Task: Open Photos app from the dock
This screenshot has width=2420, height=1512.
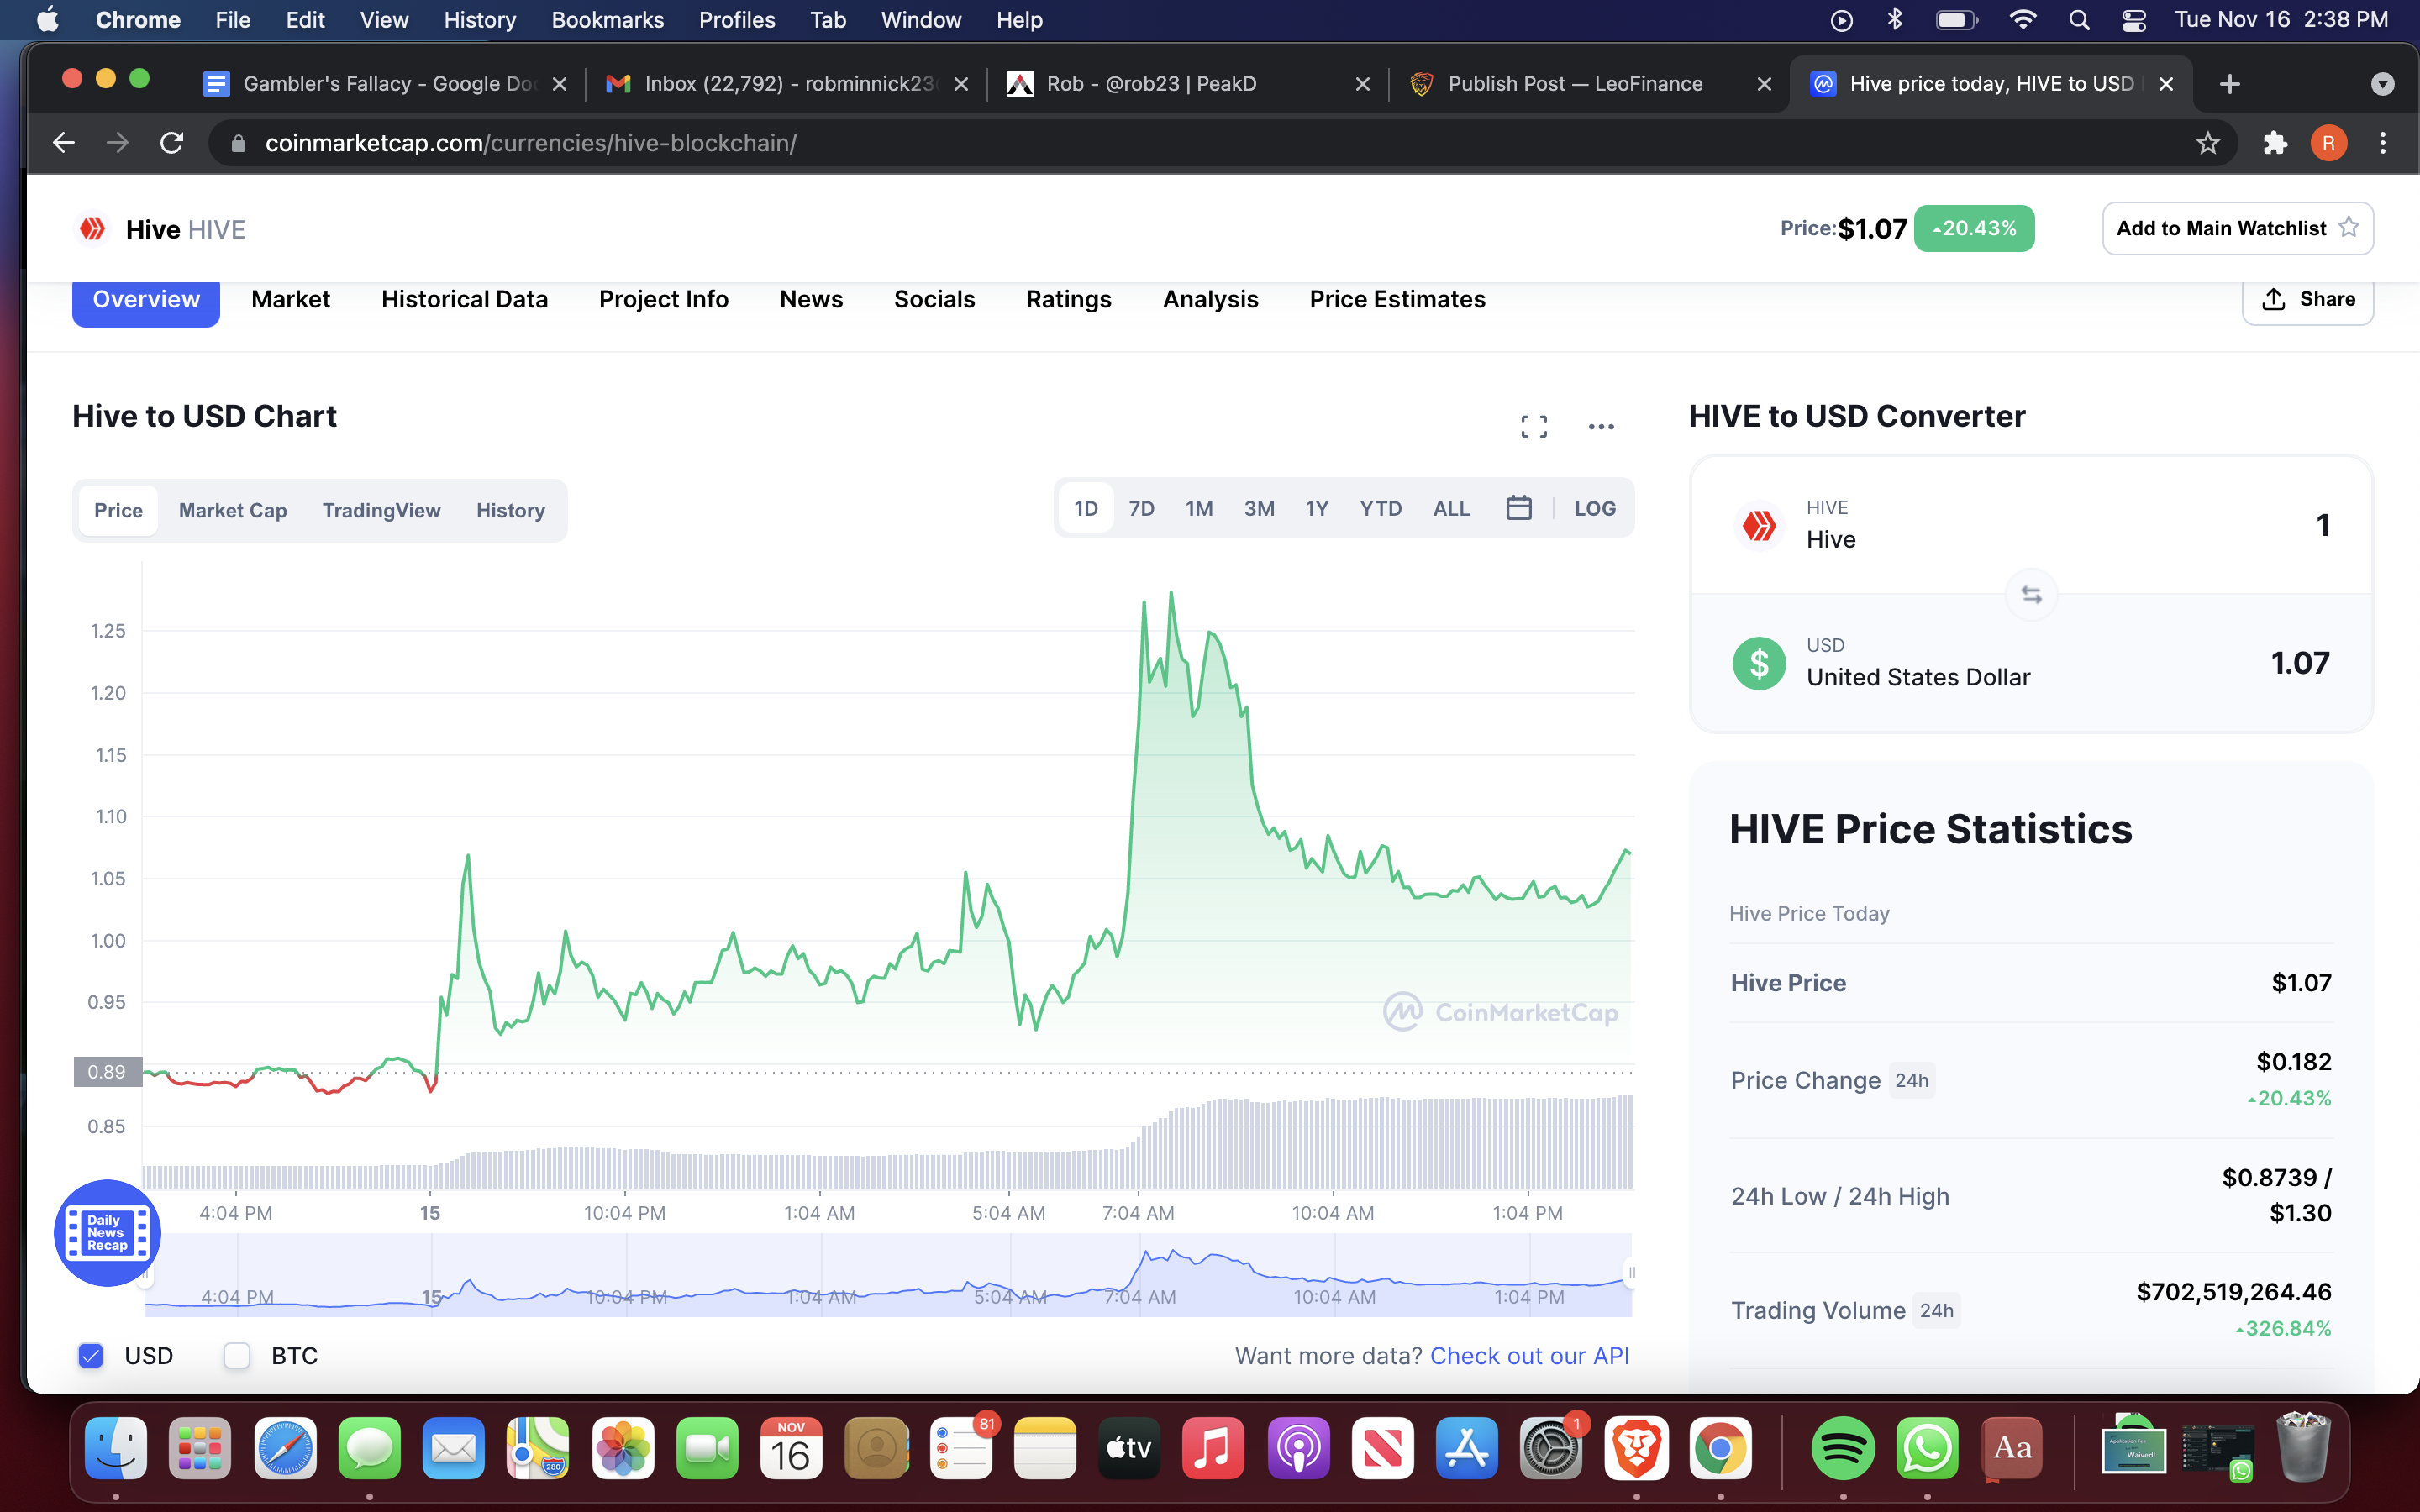Action: pyautogui.click(x=623, y=1448)
